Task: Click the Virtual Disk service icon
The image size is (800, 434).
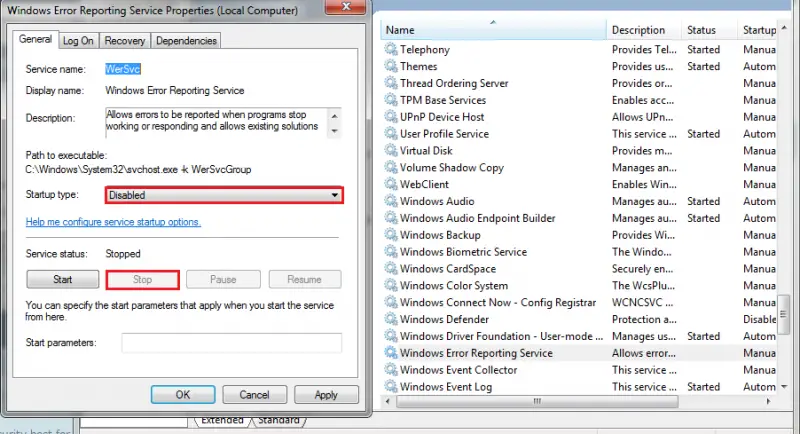Action: pos(391,150)
